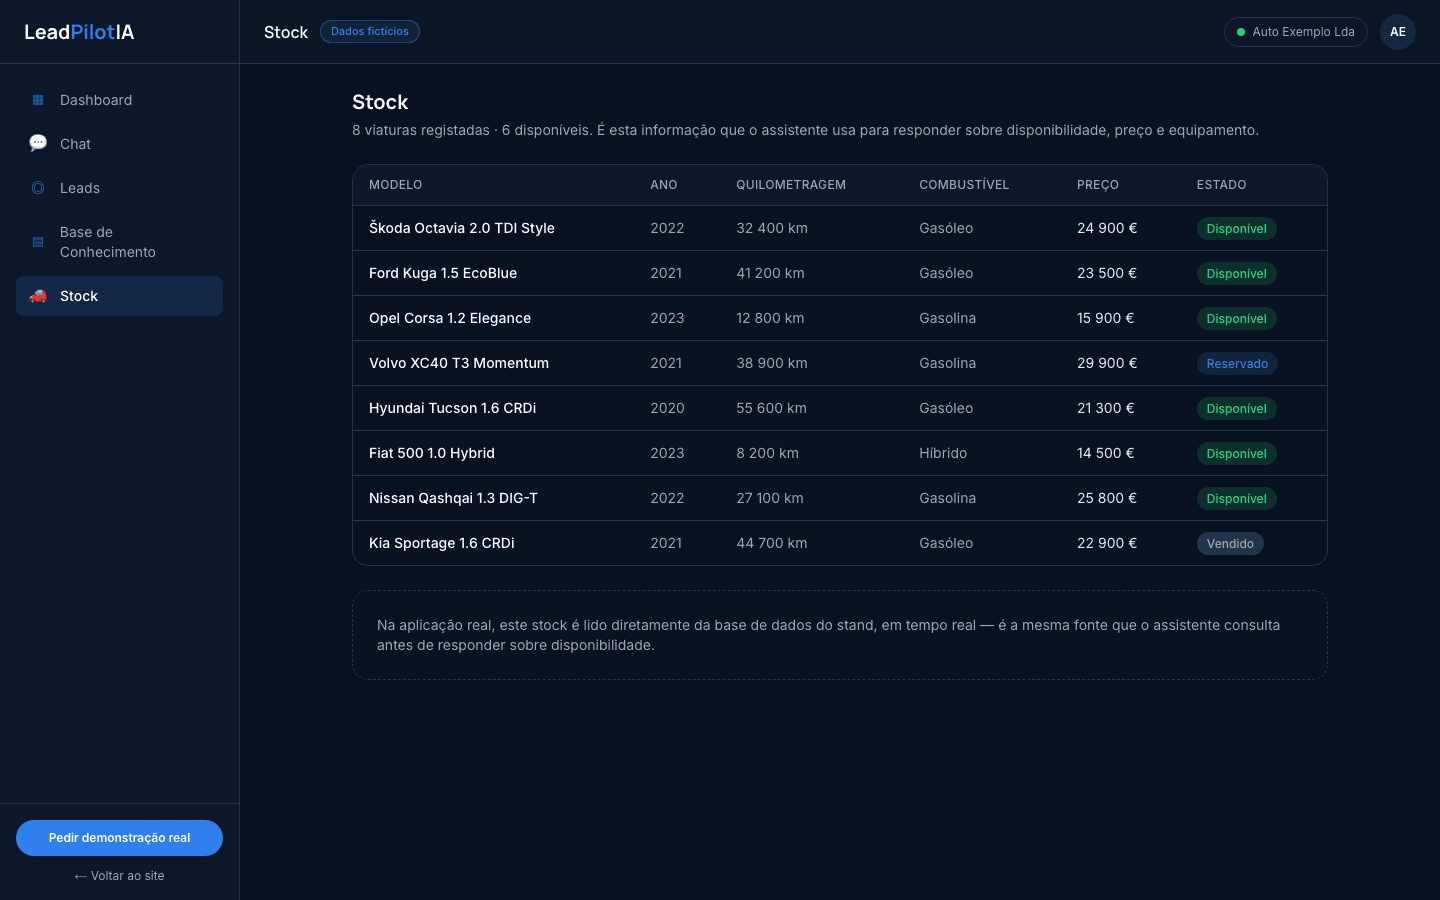Image resolution: width=1440 pixels, height=900 pixels.
Task: Click the 15 900 € price
Action: point(1105,318)
